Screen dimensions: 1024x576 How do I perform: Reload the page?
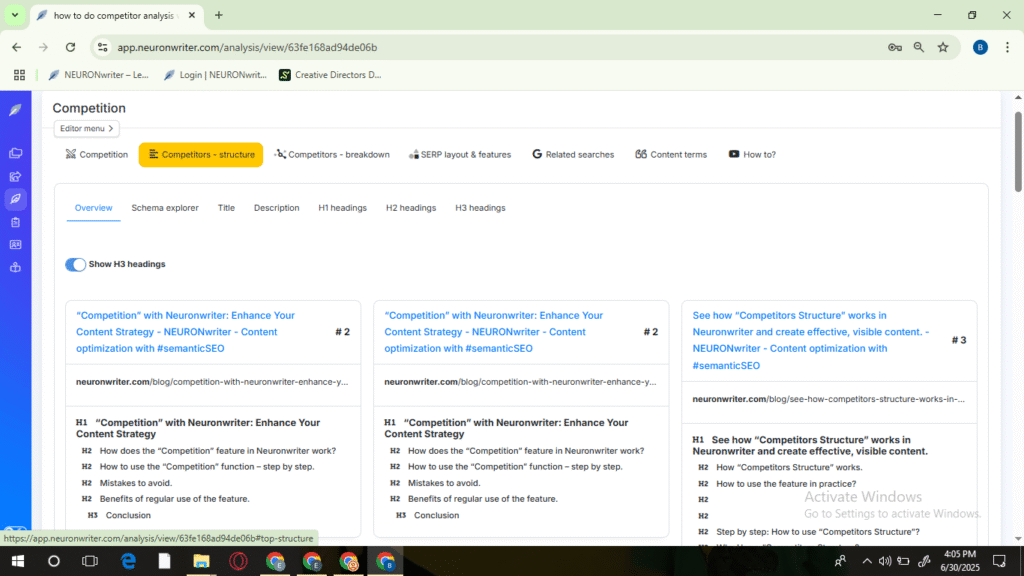[x=71, y=47]
